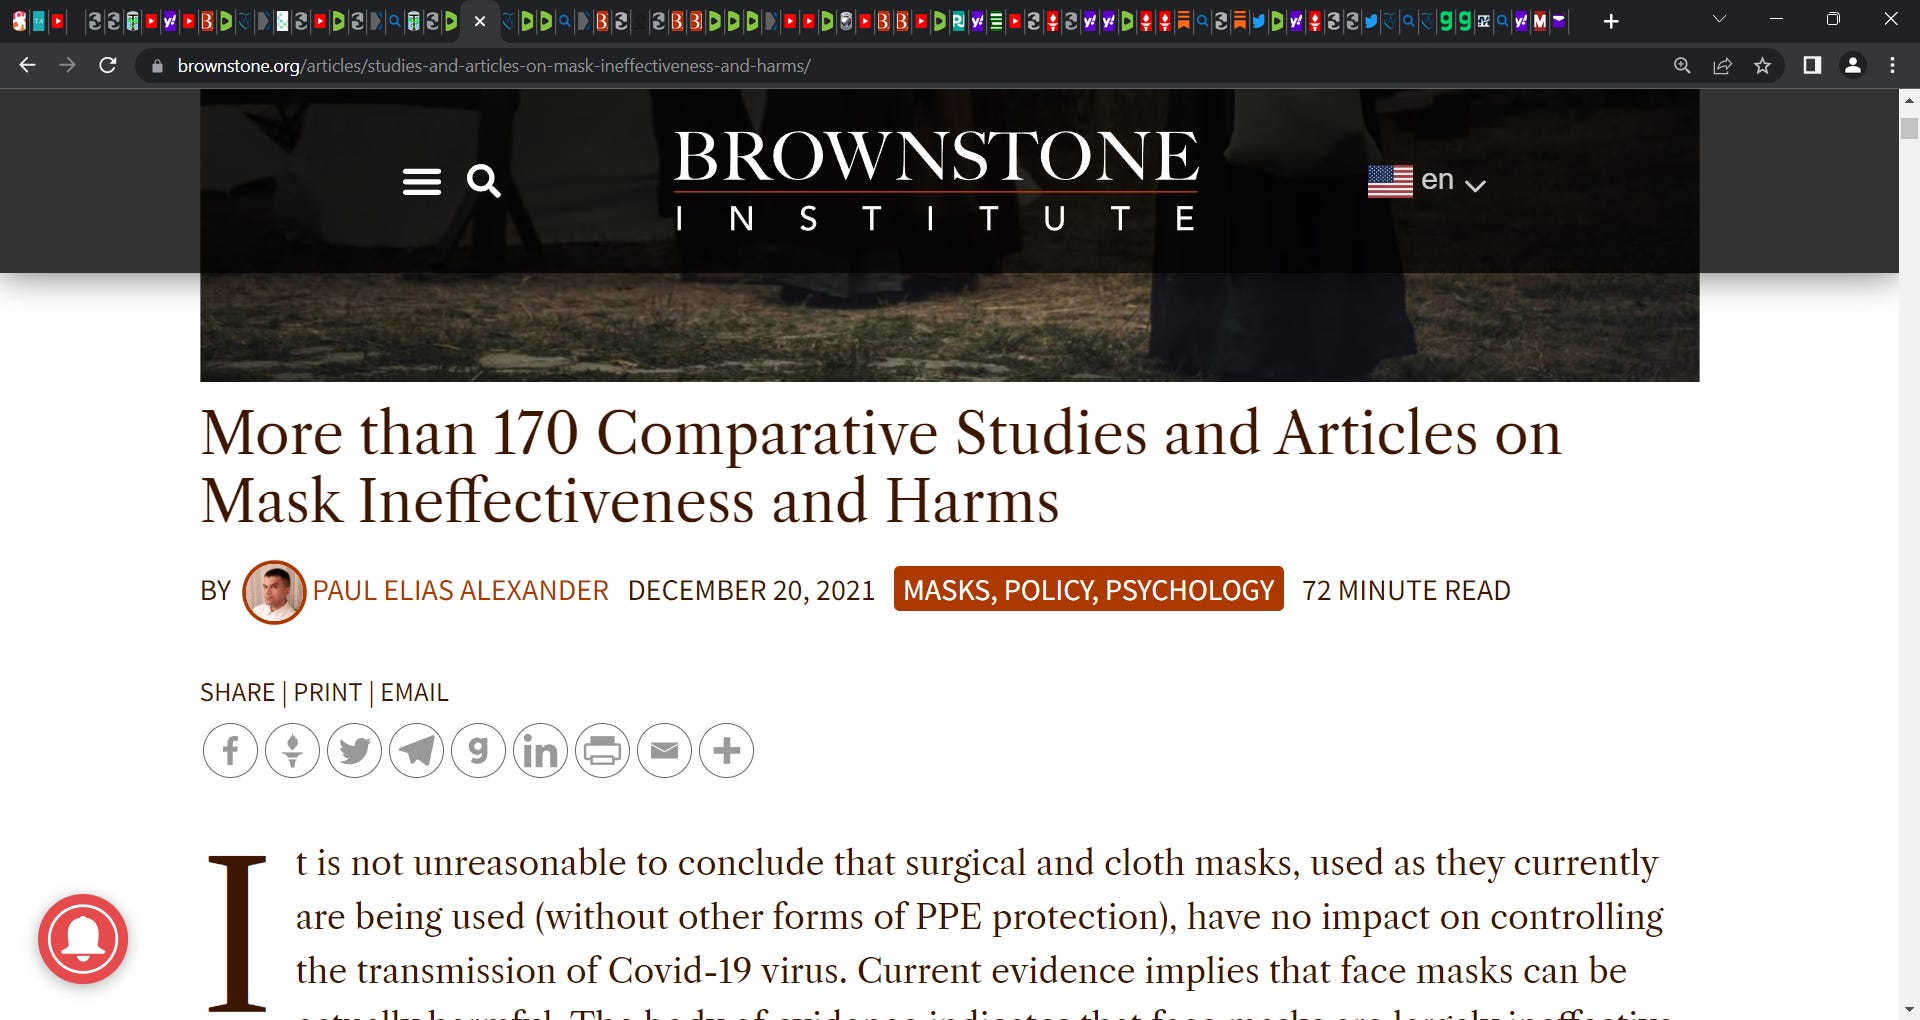The image size is (1920, 1020).
Task: Click the red notification bell
Action: (x=83, y=939)
